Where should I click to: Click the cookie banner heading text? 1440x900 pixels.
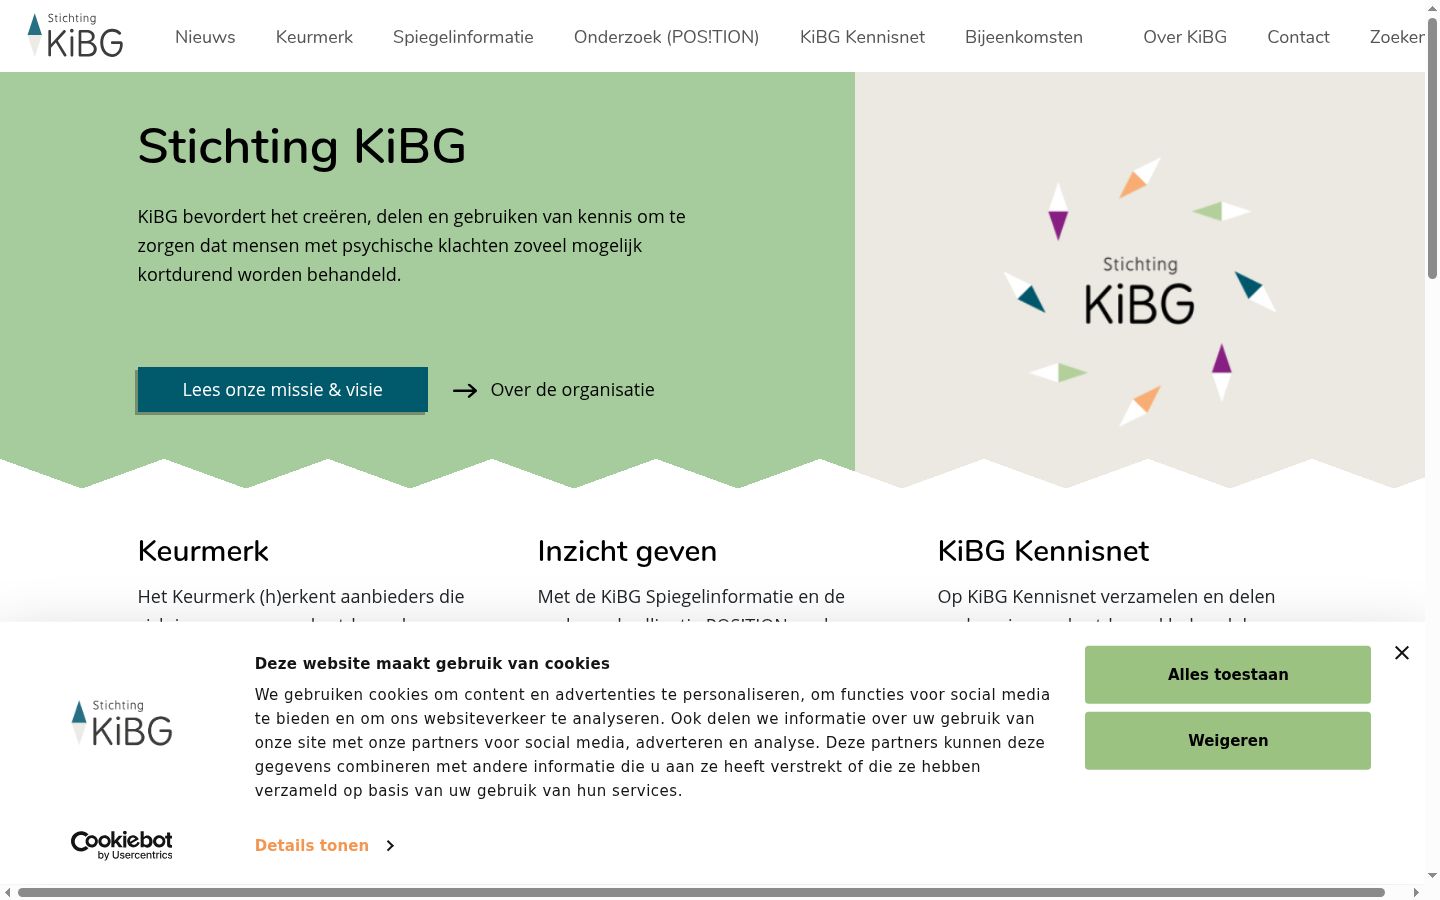(x=432, y=664)
